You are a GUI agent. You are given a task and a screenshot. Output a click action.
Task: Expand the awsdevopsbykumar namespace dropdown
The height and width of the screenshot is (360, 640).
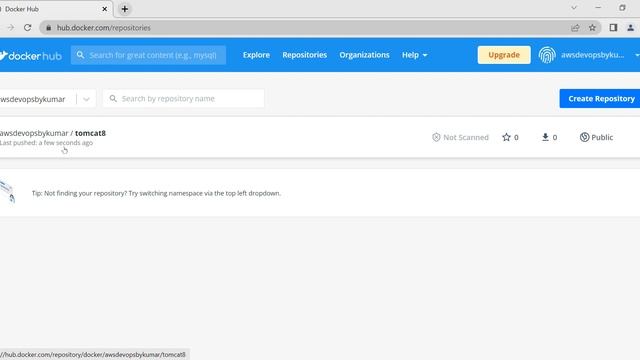coord(86,99)
